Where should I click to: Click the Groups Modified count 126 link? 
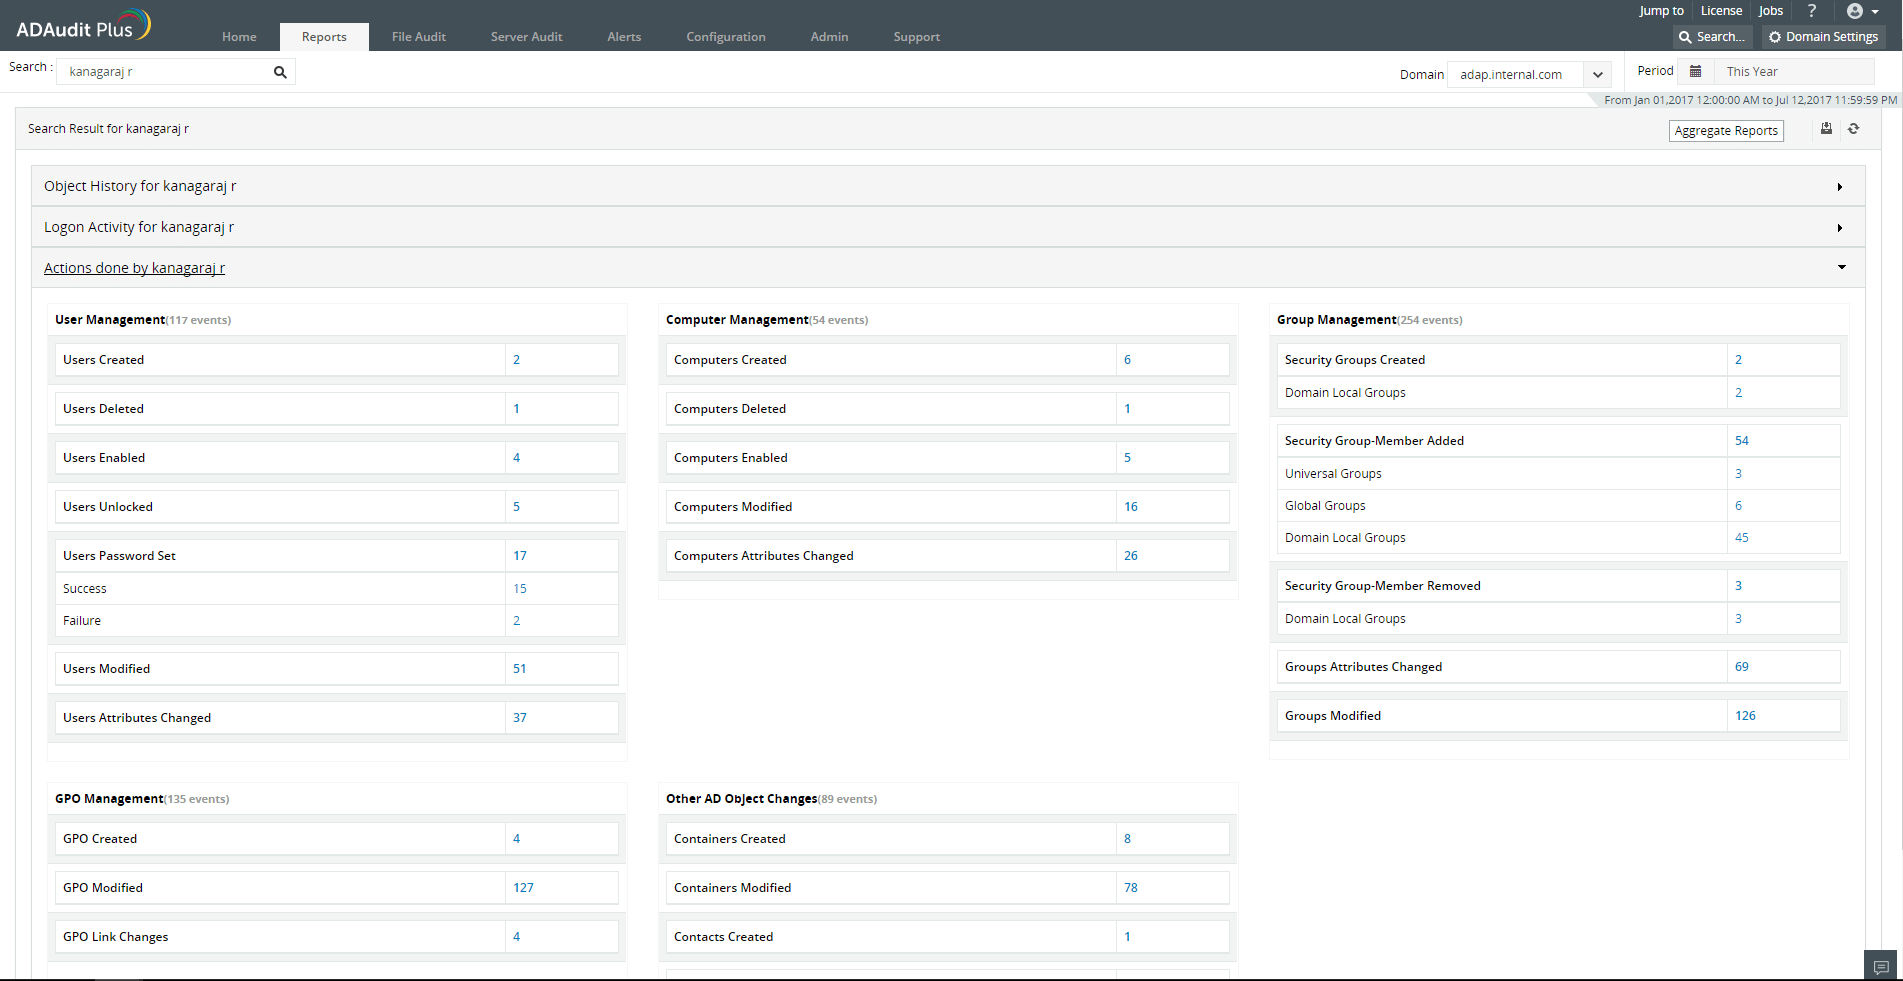point(1745,716)
